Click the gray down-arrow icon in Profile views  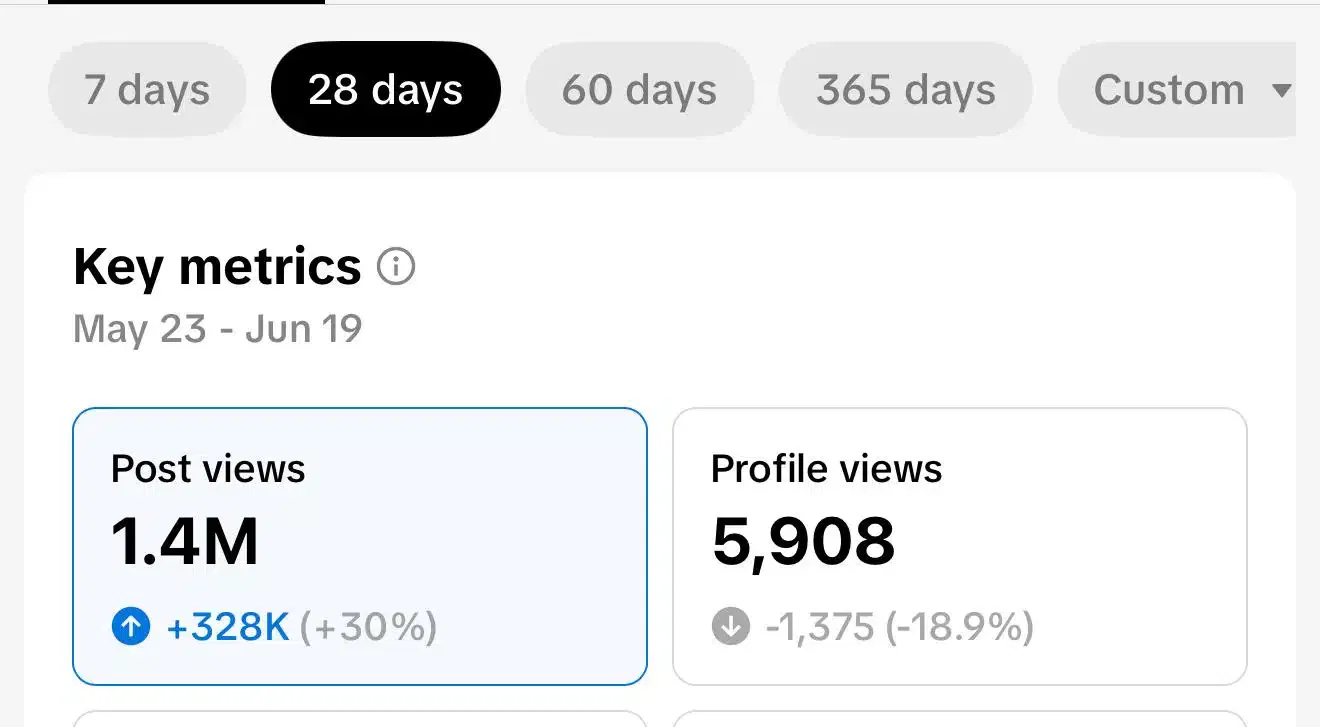[731, 627]
